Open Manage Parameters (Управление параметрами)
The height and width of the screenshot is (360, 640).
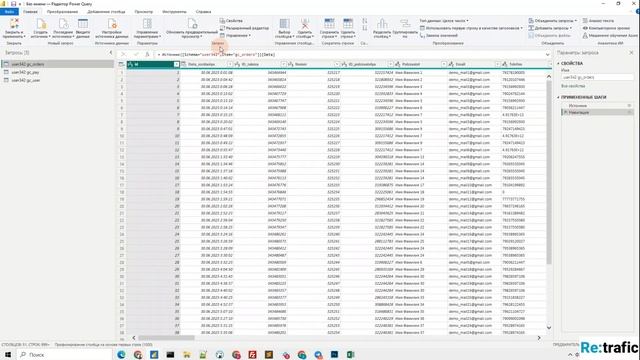[147, 28]
